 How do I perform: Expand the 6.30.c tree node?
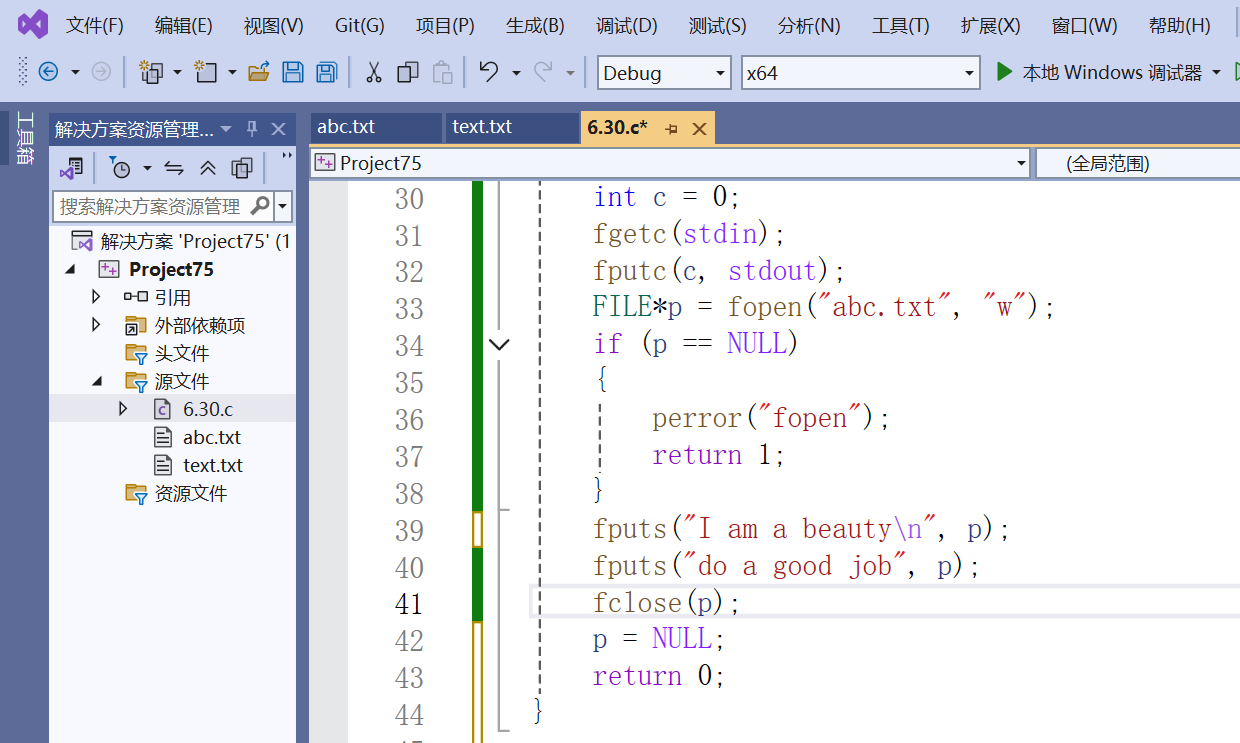[123, 408]
